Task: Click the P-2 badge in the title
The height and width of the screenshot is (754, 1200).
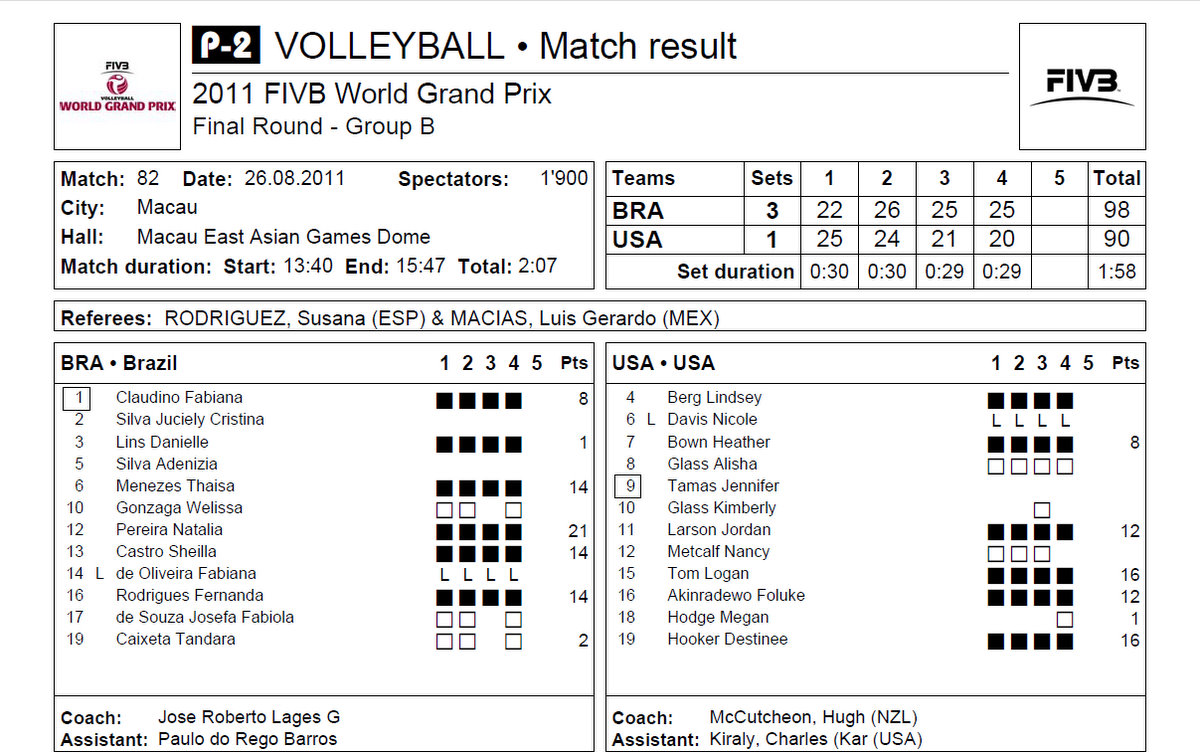Action: coord(227,47)
